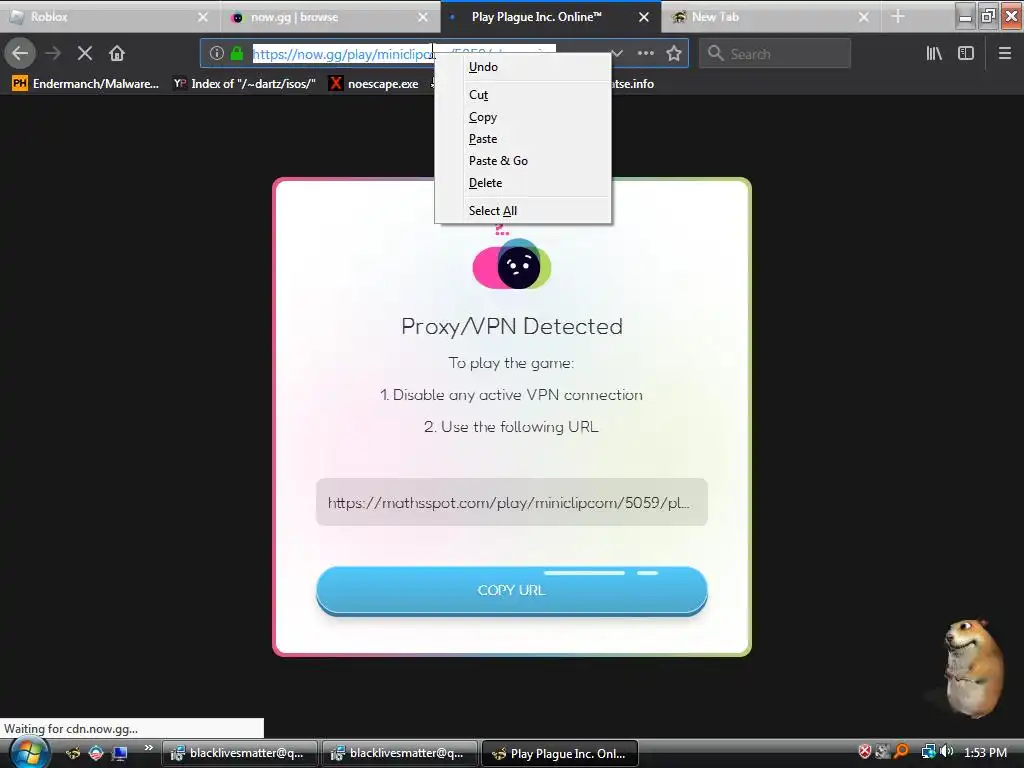Click the mathsspot.com URL field
The width and height of the screenshot is (1024, 768).
click(x=511, y=502)
